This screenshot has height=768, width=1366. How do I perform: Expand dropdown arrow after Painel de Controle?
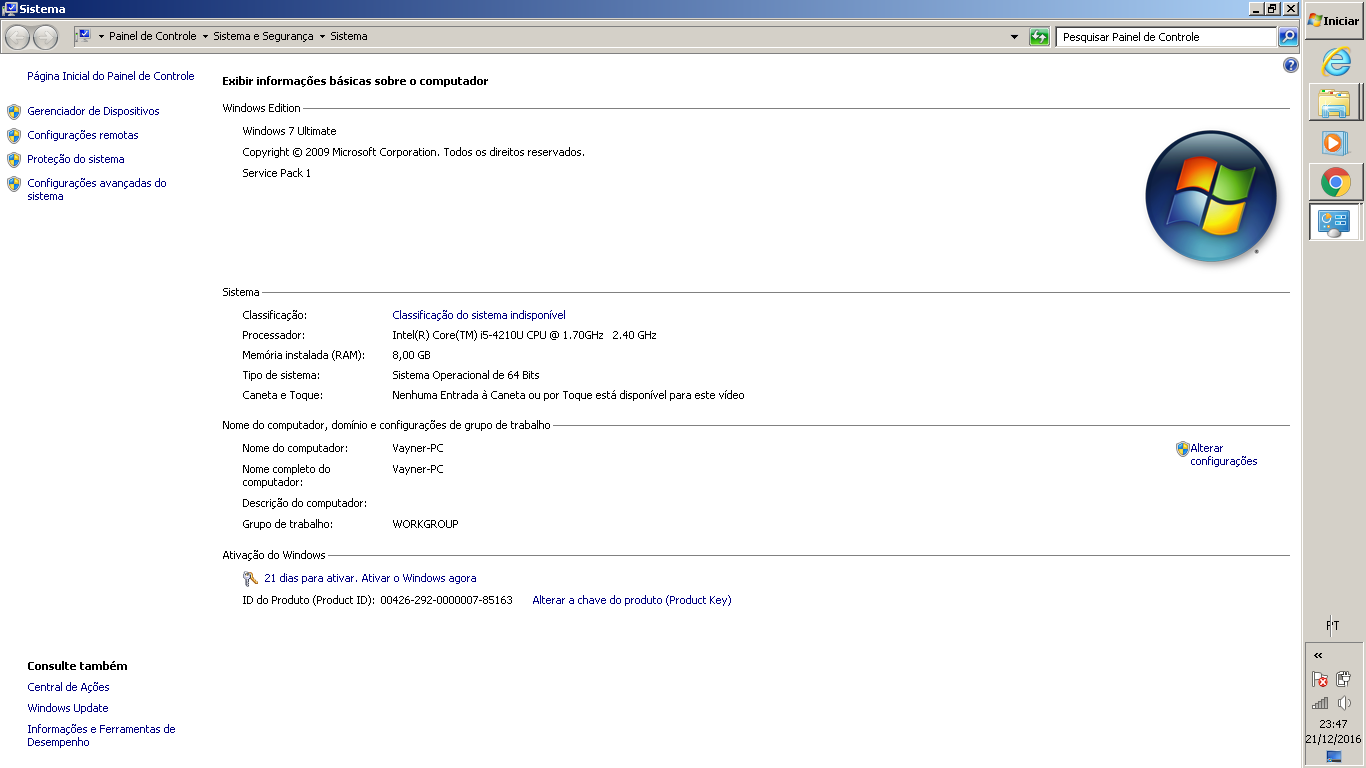coord(205,37)
